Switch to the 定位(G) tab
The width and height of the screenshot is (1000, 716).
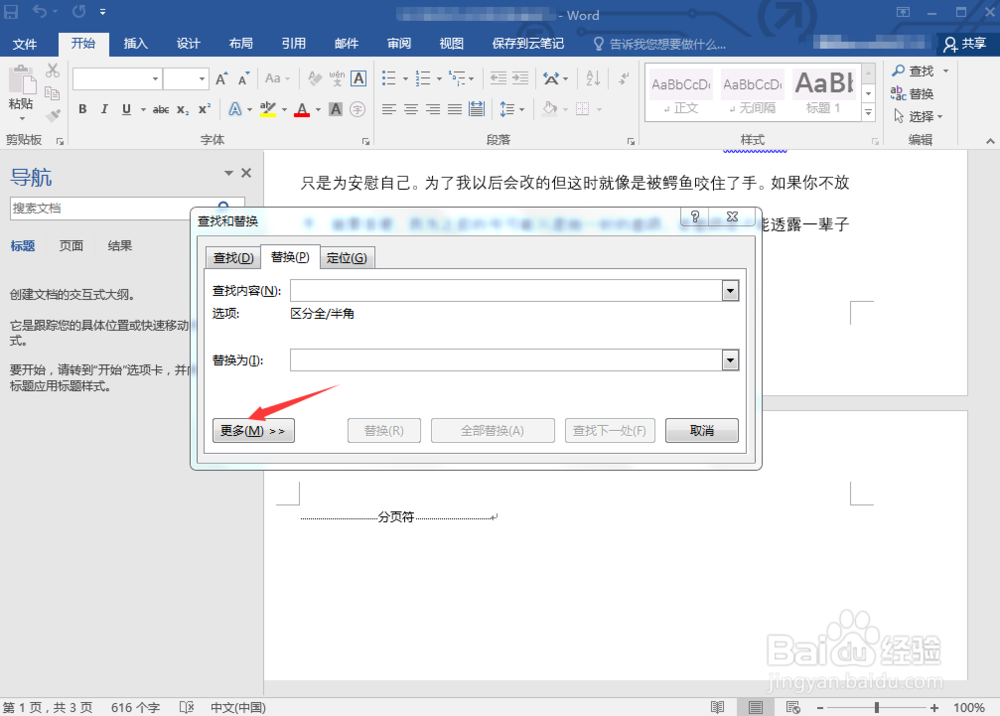[x=348, y=257]
